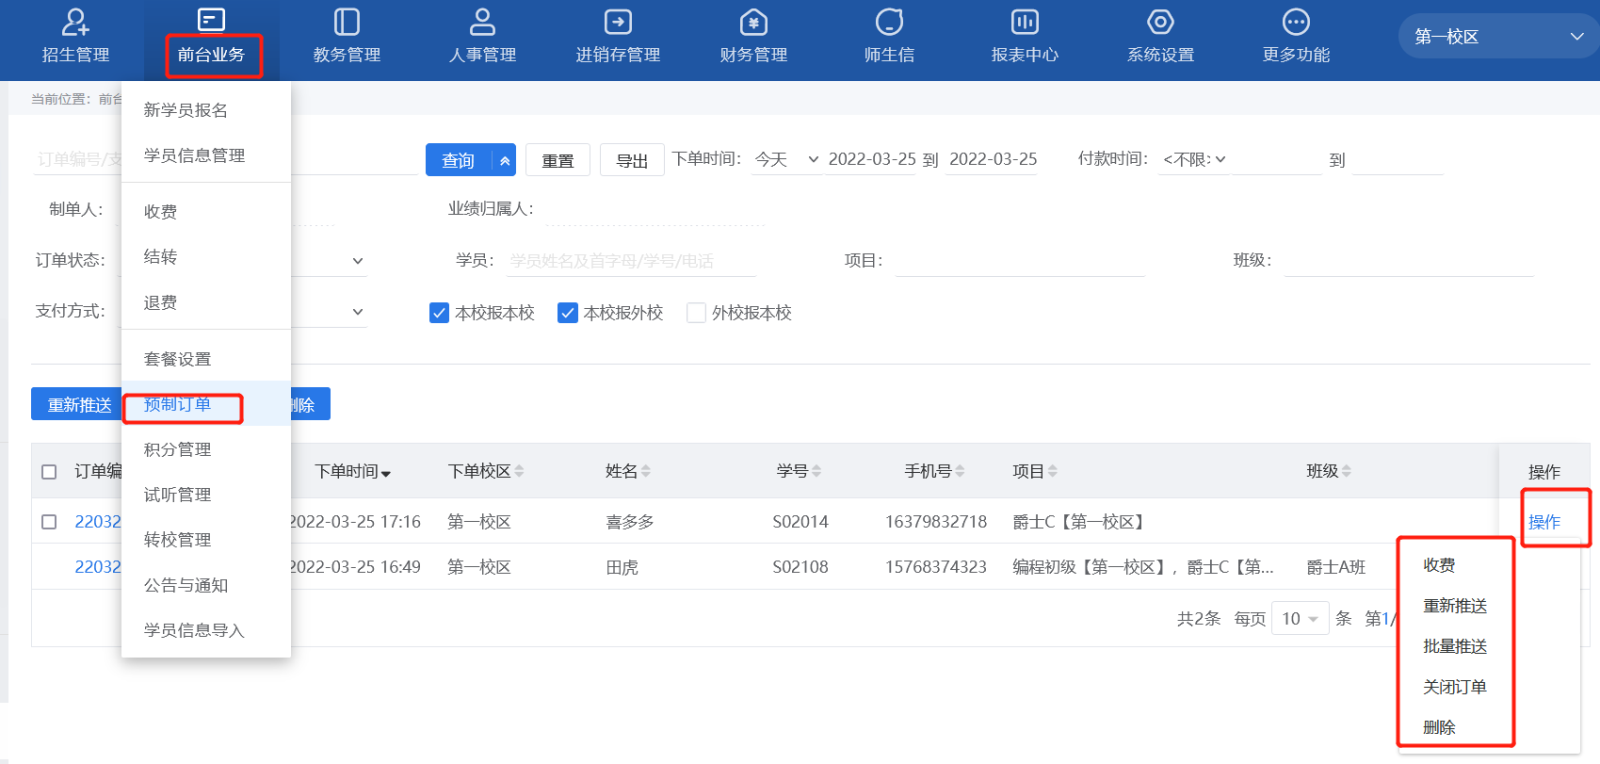Click the 学员 search input field
1600x764 pixels.
(630, 261)
